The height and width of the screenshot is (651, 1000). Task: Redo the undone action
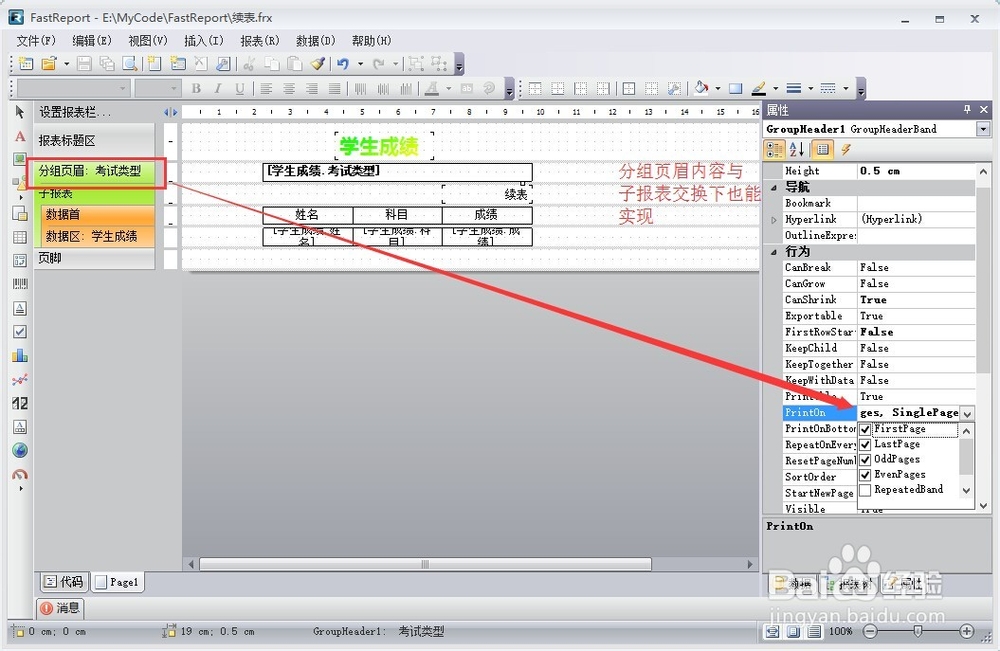(379, 63)
